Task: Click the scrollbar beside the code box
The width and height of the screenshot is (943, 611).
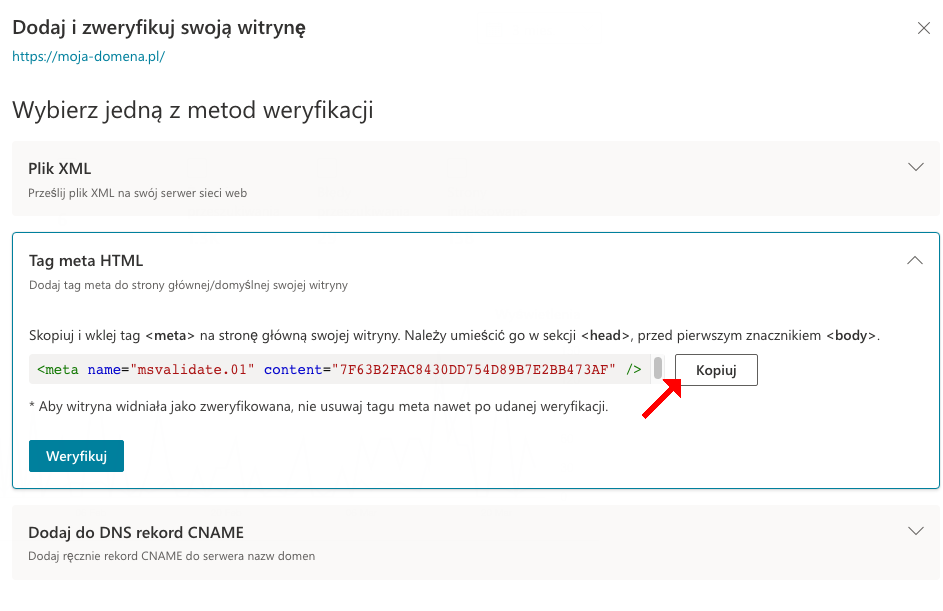Action: 660,369
